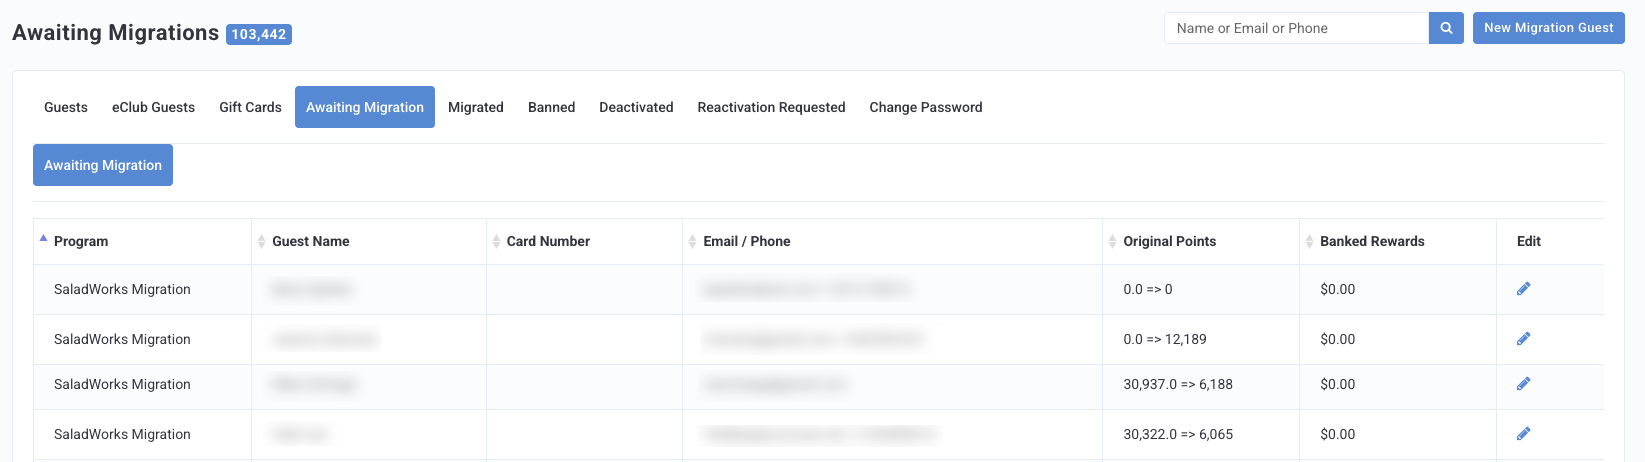Sort table by Guest Name column
The height and width of the screenshot is (462, 1645).
(311, 241)
